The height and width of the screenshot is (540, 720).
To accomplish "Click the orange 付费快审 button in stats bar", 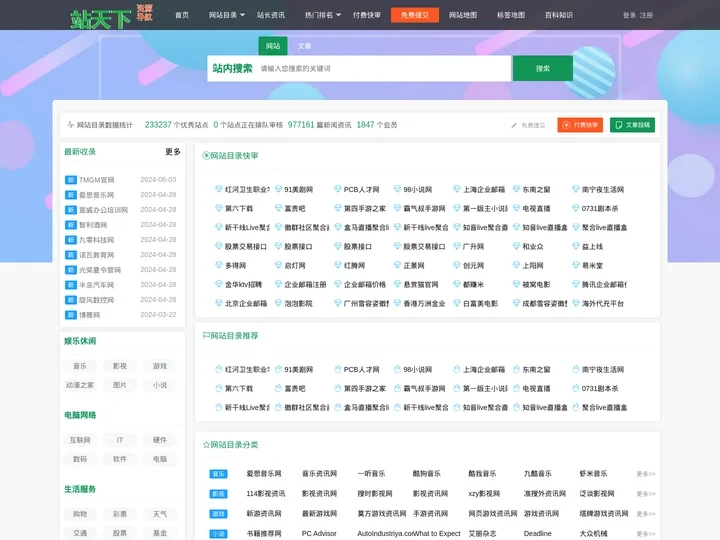I will click(x=580, y=125).
